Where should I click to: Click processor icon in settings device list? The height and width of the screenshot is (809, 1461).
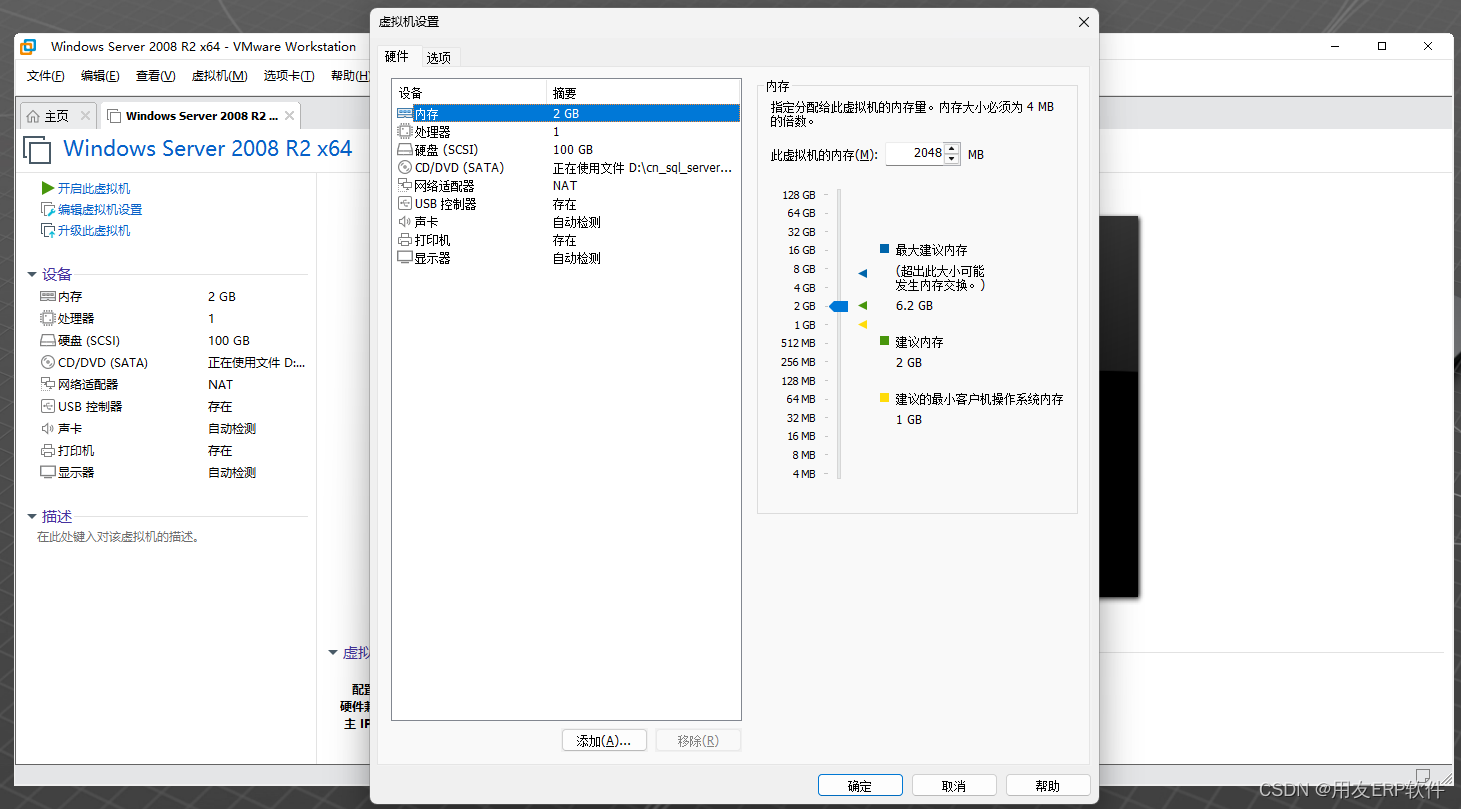(x=404, y=132)
